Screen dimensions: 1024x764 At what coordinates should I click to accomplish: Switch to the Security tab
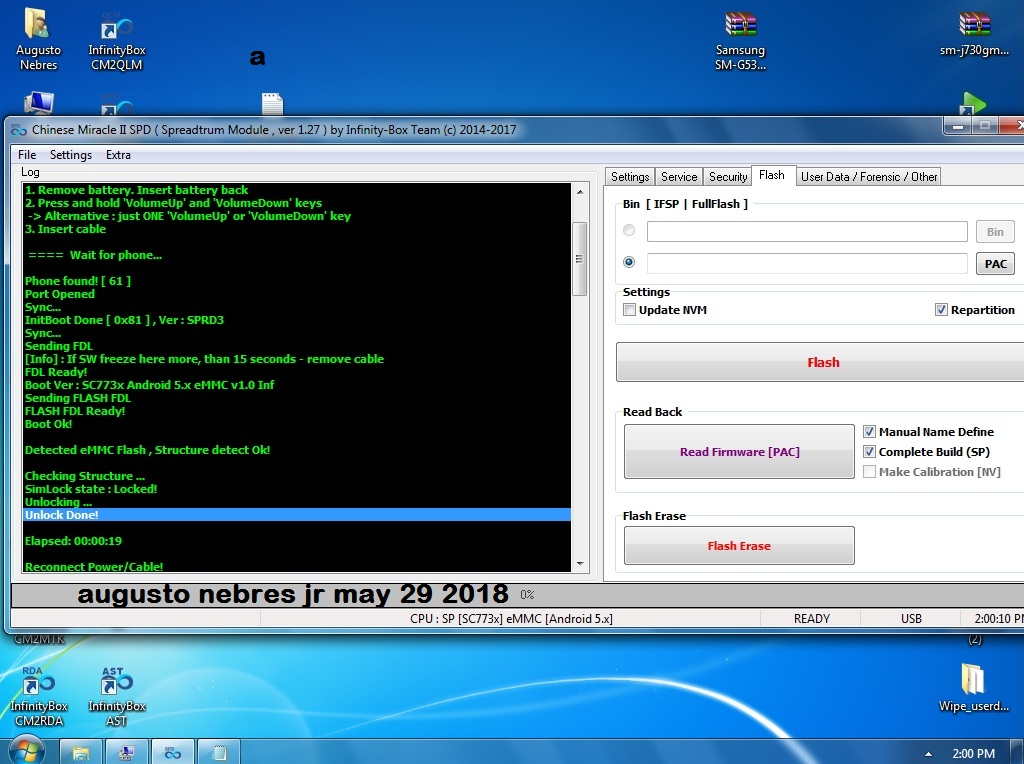point(728,176)
